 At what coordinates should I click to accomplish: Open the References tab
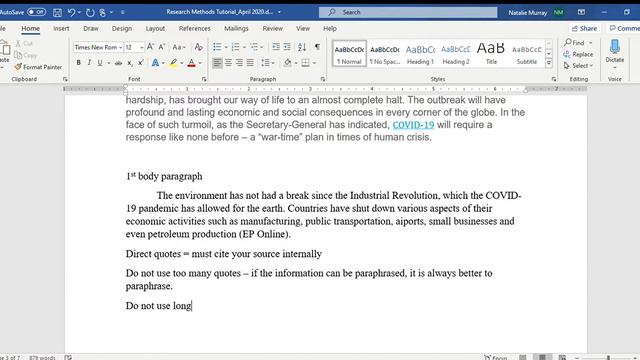click(x=195, y=29)
